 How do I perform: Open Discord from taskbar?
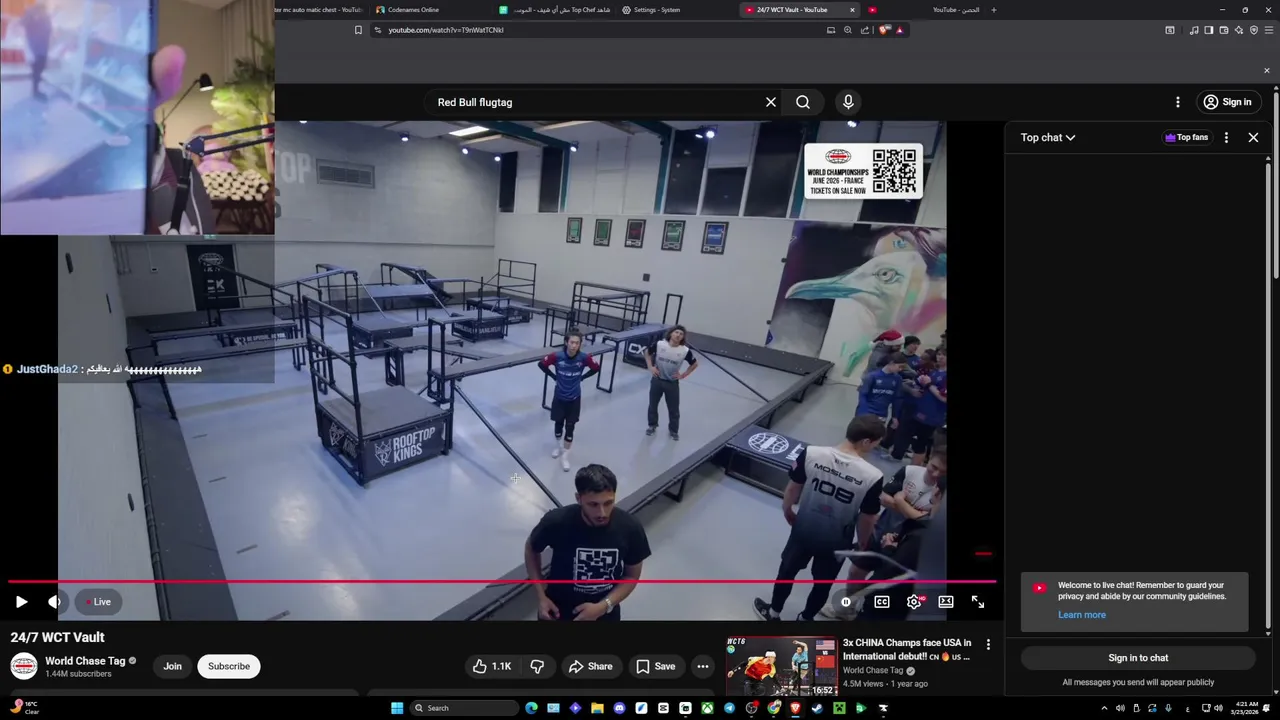pyautogui.click(x=619, y=708)
